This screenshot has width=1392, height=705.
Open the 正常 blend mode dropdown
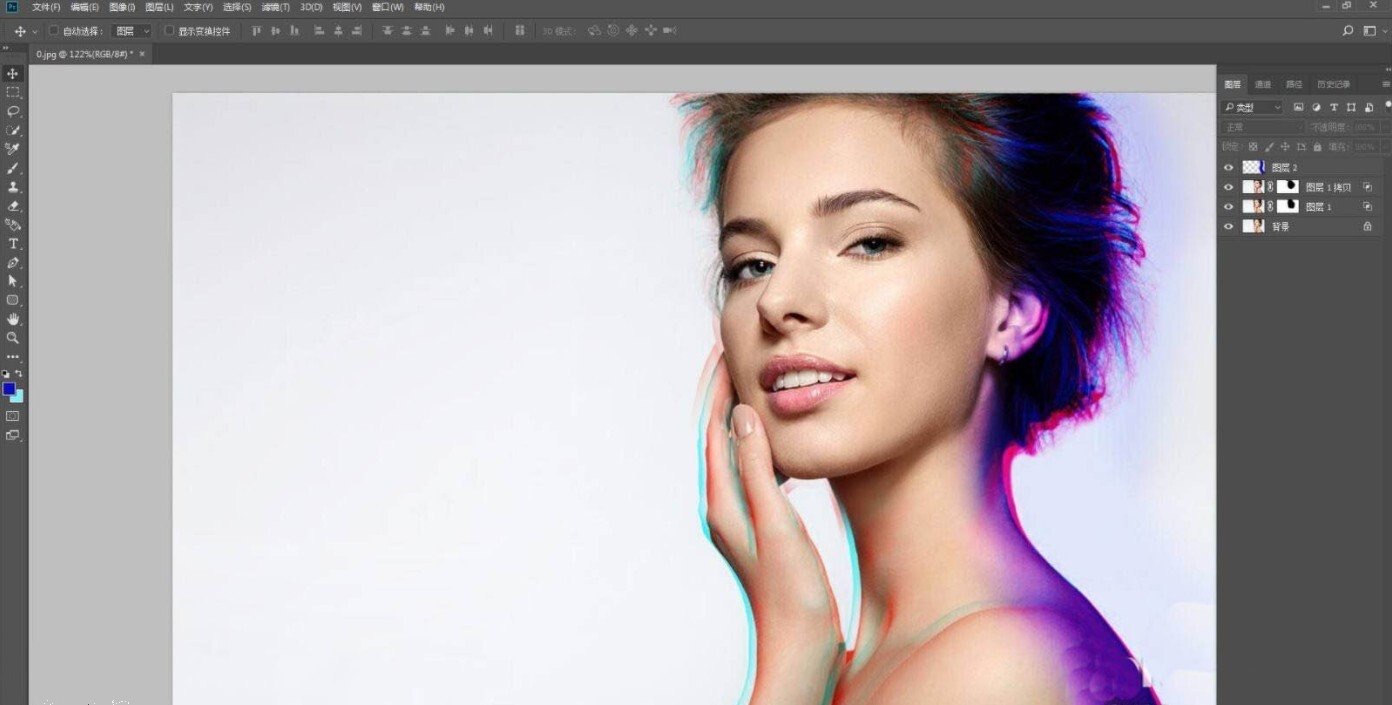click(x=1264, y=127)
